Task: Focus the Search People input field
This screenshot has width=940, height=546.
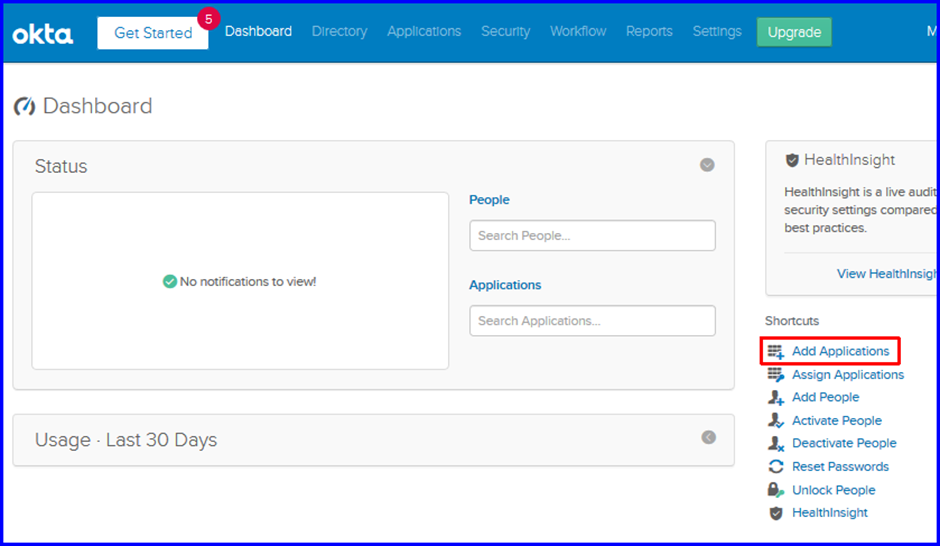Action: 592,236
